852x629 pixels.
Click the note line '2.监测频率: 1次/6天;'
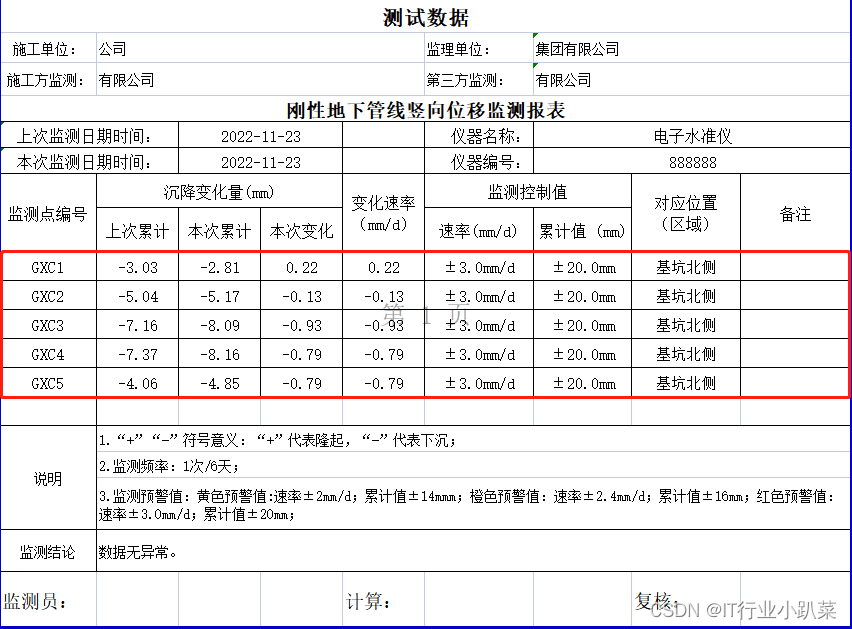click(x=473, y=466)
